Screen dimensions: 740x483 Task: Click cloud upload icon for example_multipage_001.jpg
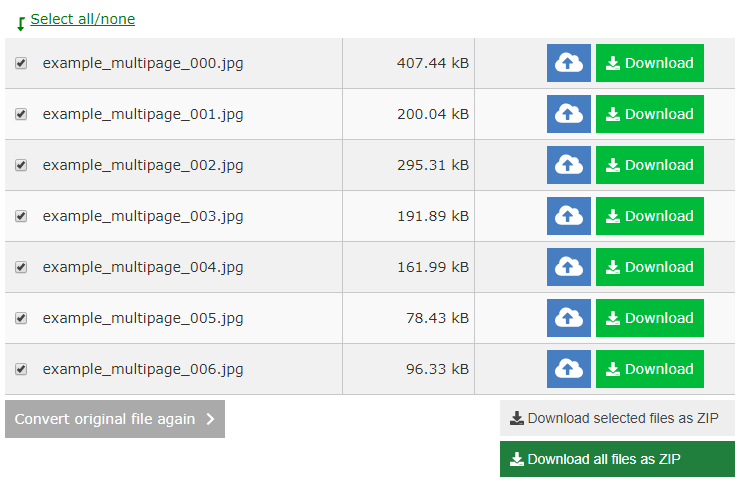coord(569,114)
